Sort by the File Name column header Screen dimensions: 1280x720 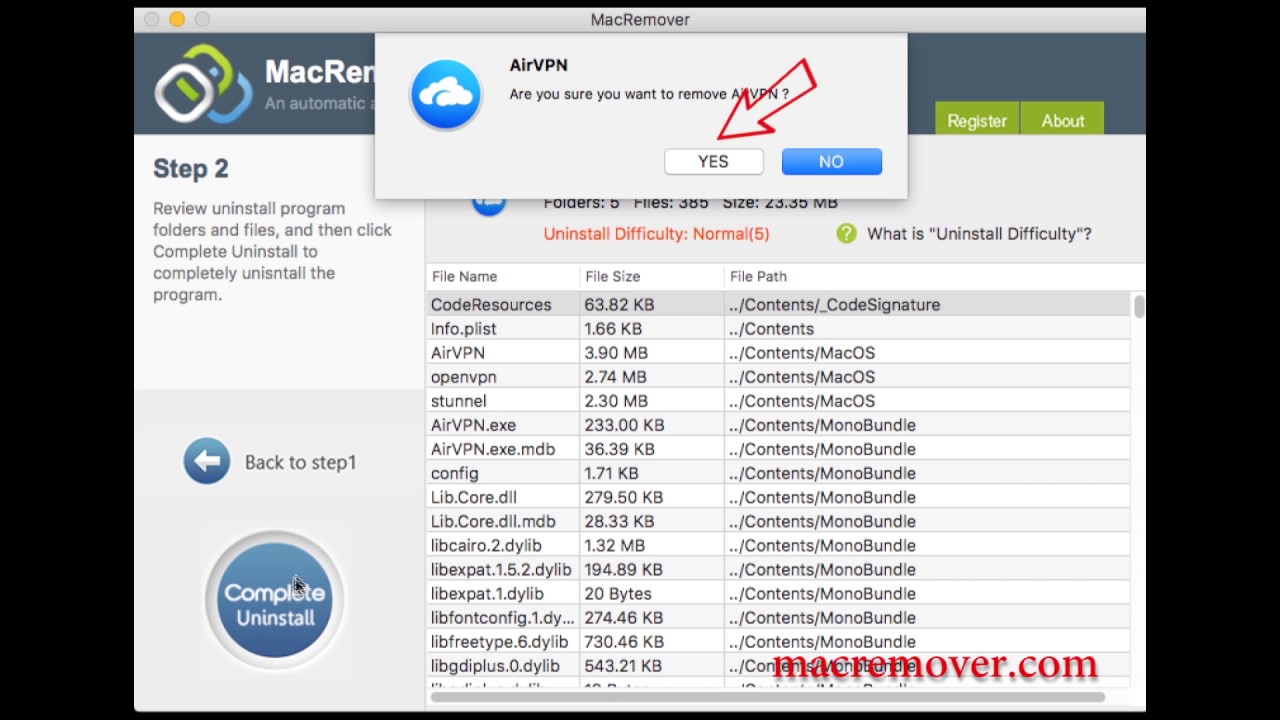click(x=503, y=276)
